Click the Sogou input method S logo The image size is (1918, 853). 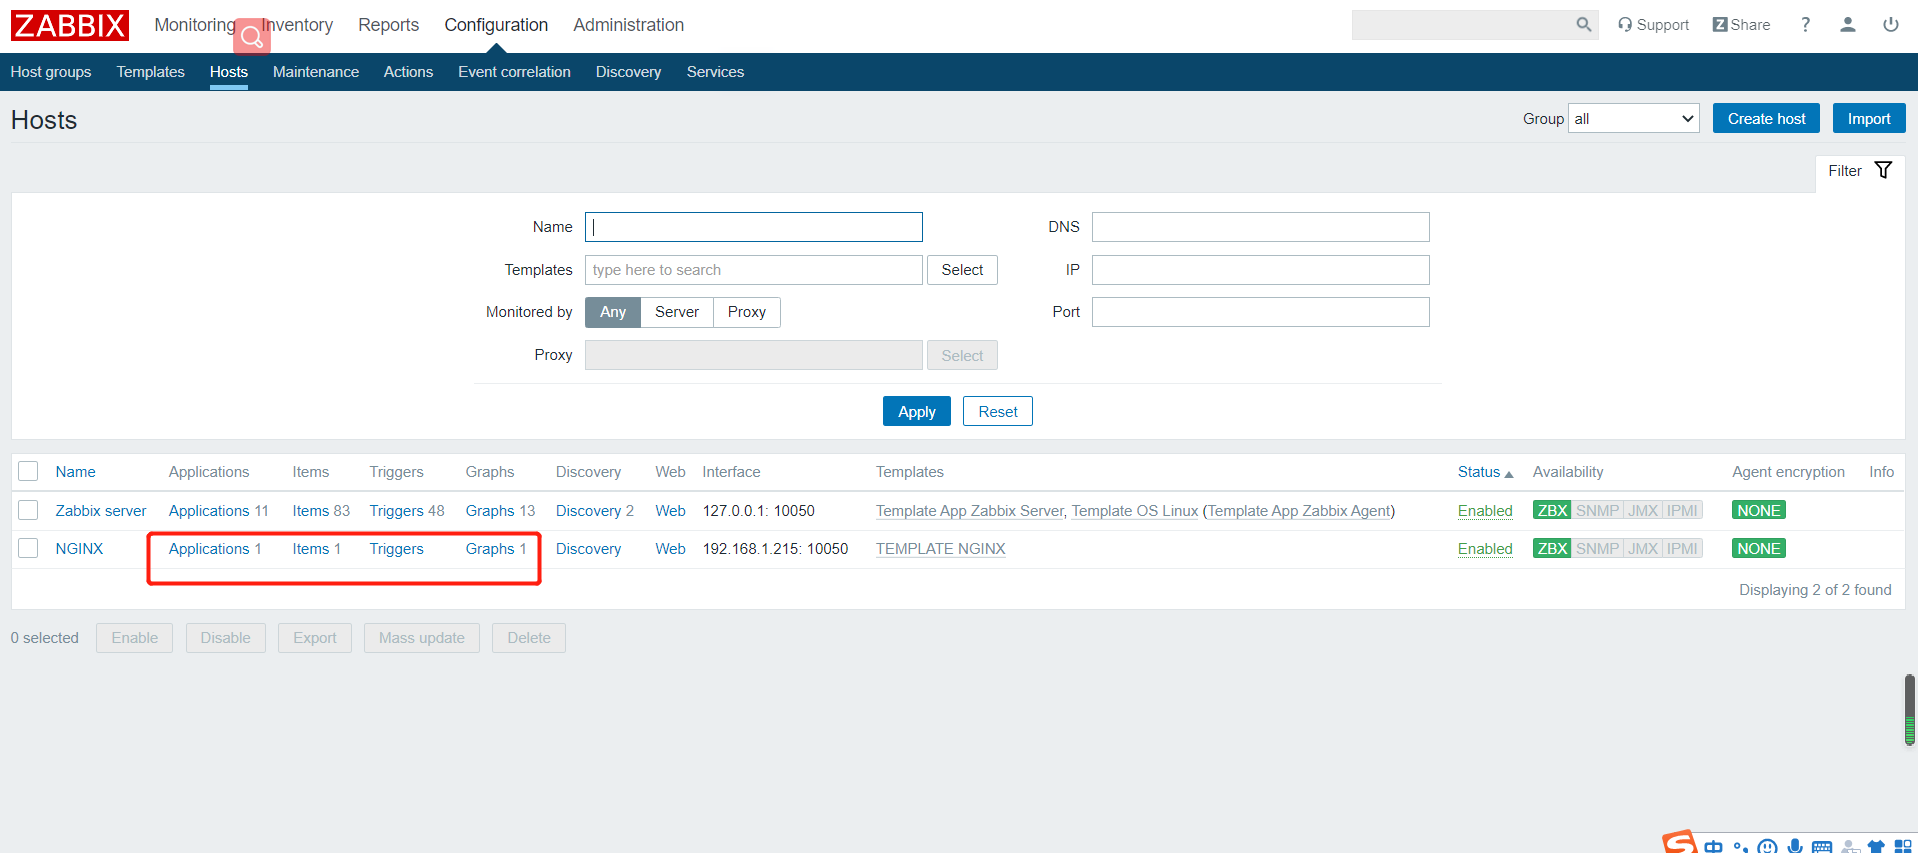click(x=1680, y=842)
